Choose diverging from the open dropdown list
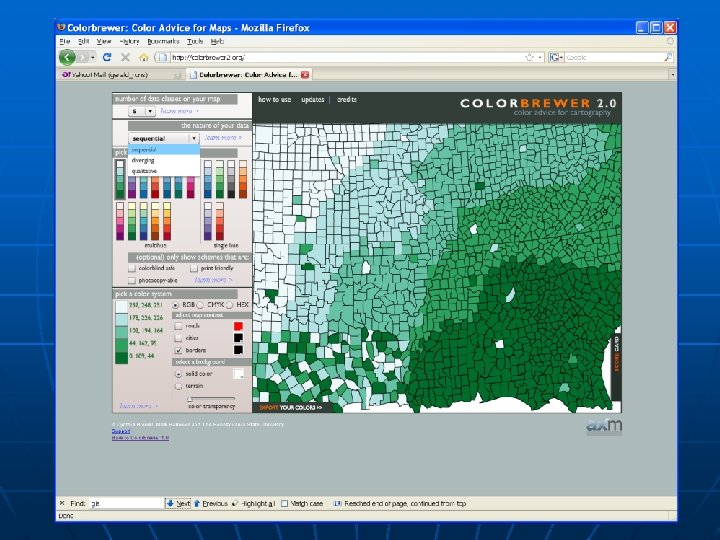Screen dimensions: 720x540 pos(164,160)
